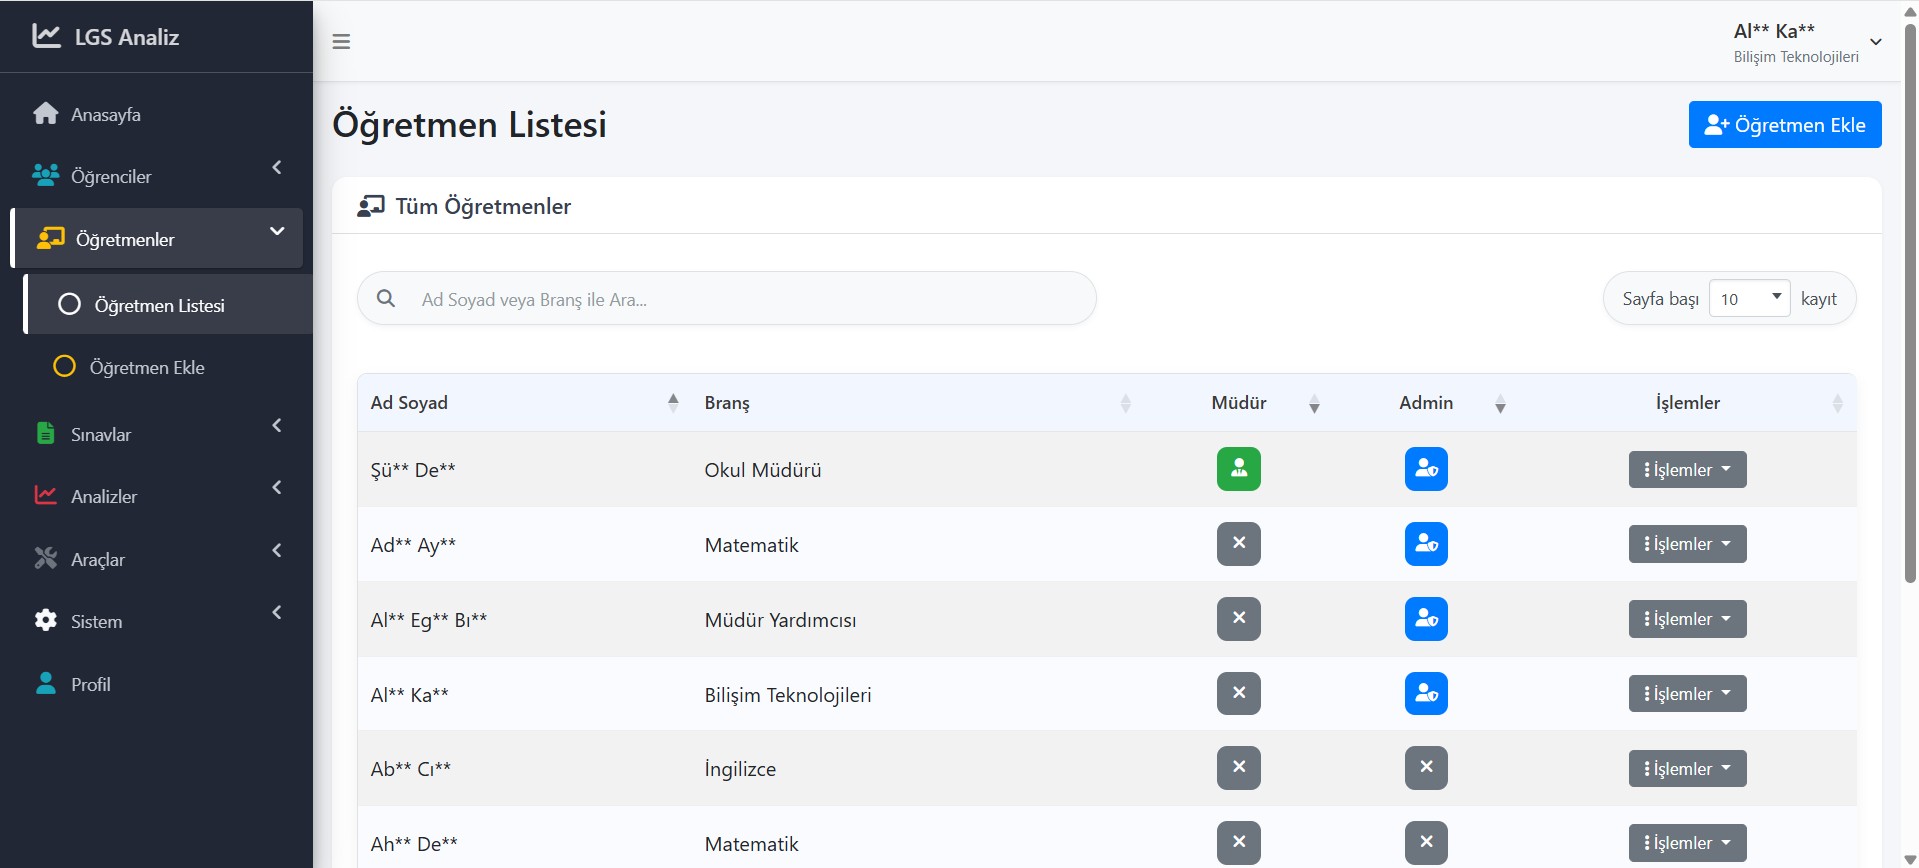Expand the user account menu at top right

click(x=1876, y=42)
